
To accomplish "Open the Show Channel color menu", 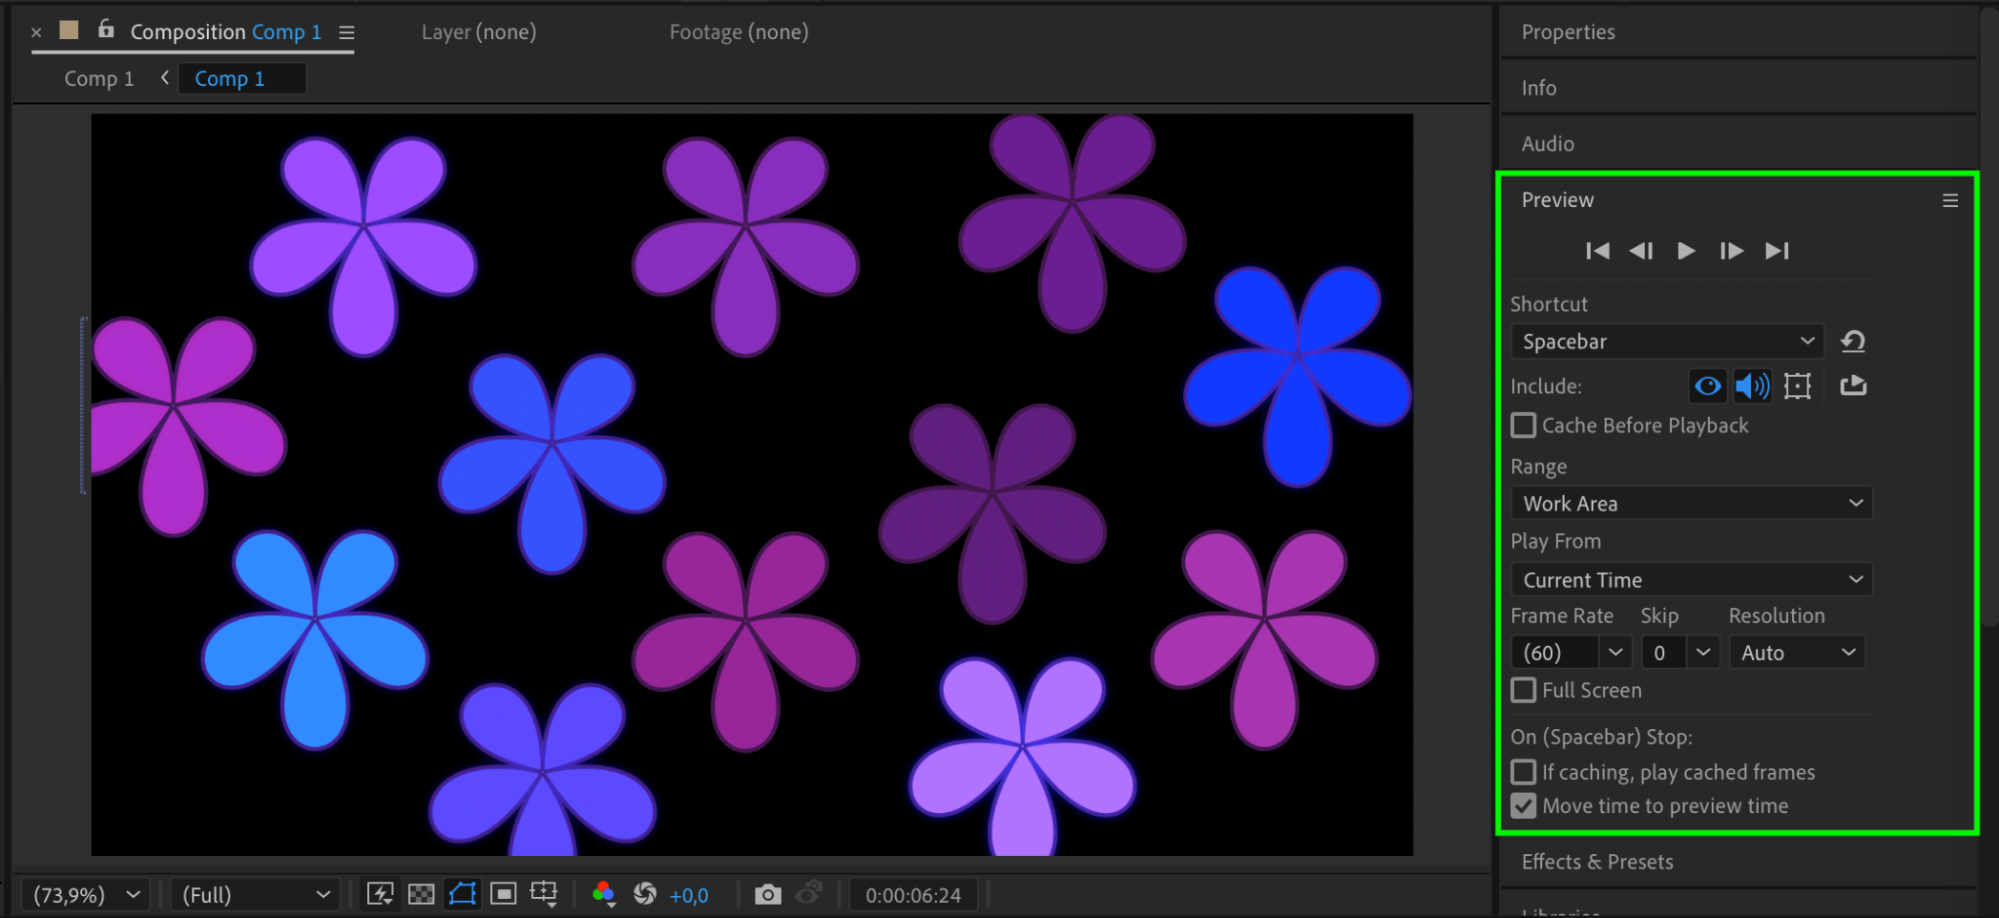I will 603,894.
